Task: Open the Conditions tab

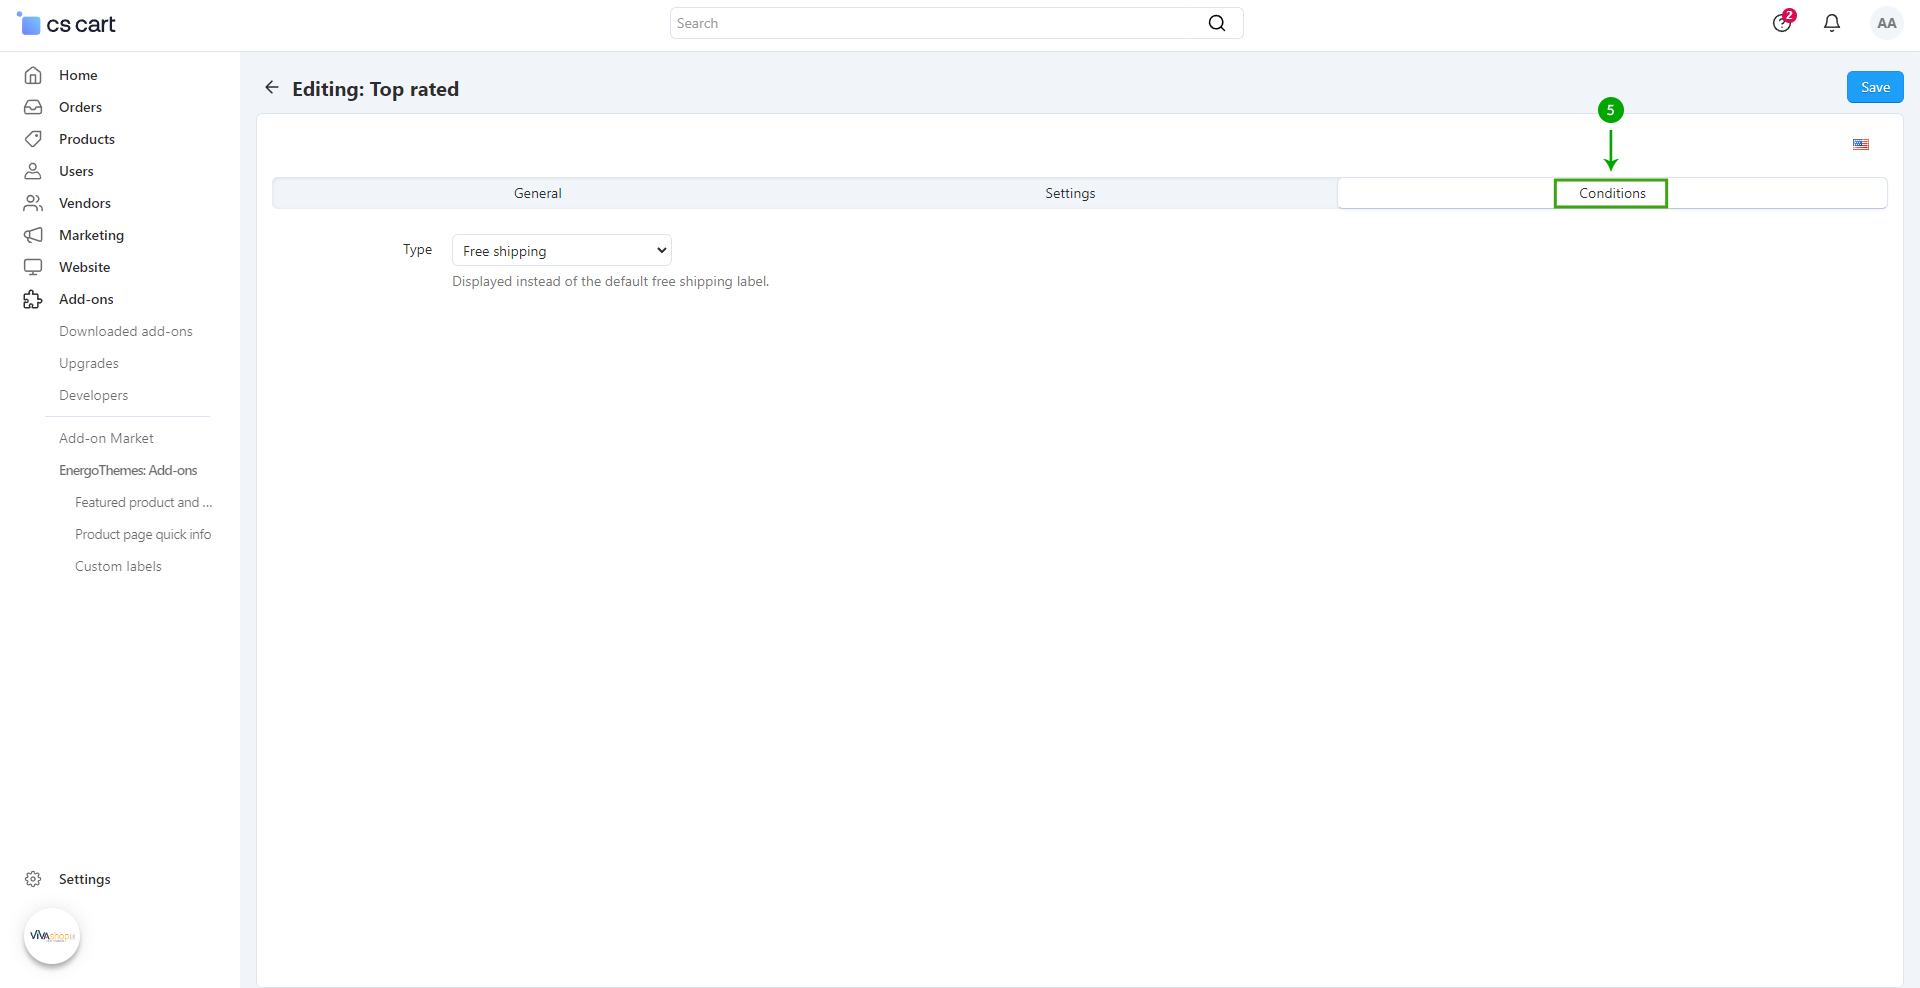Action: click(1612, 193)
